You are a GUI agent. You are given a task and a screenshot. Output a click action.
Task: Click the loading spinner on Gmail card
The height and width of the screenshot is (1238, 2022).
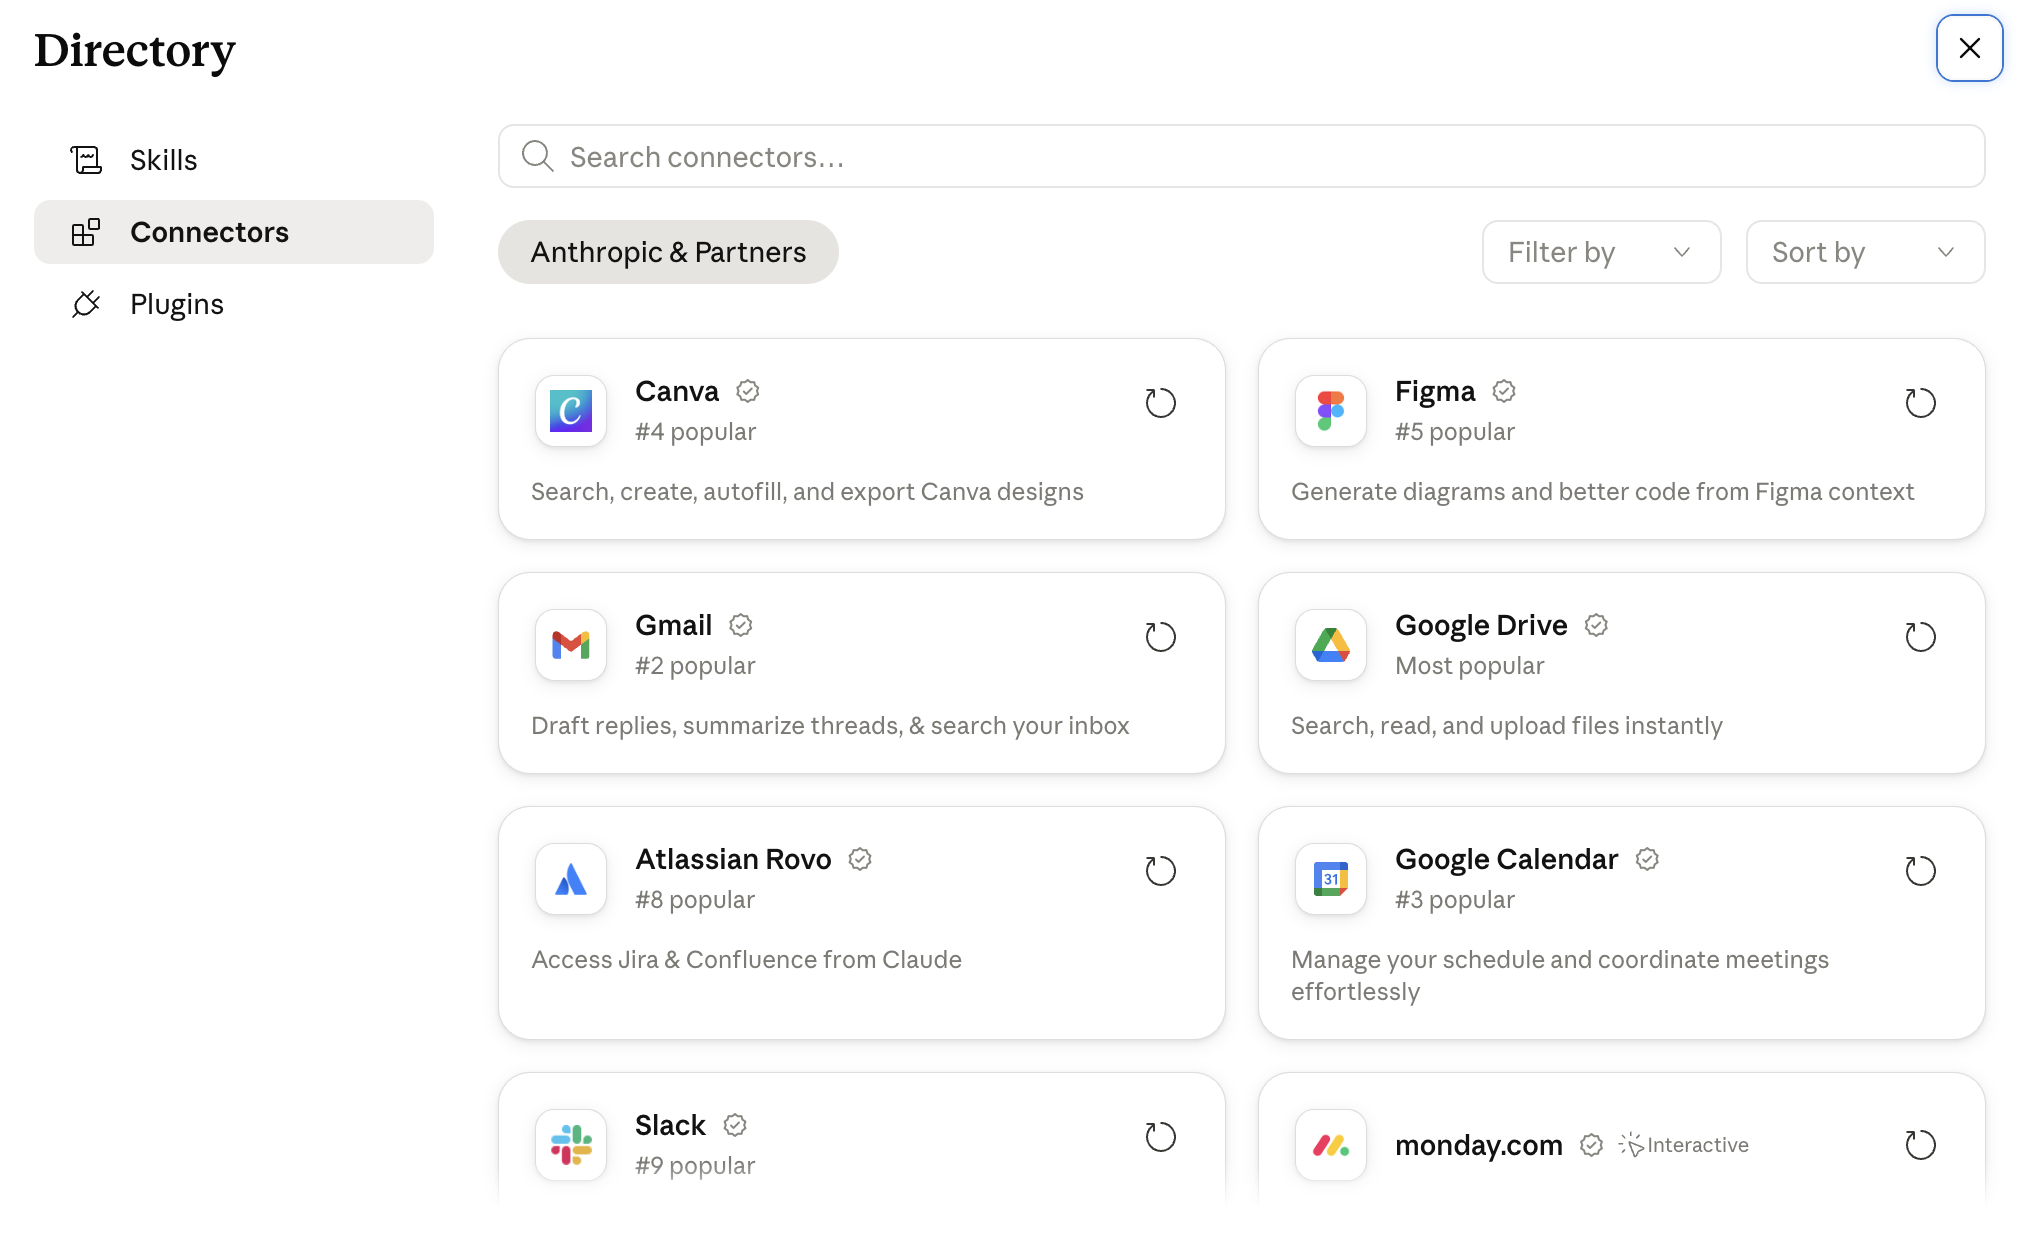[x=1160, y=637]
